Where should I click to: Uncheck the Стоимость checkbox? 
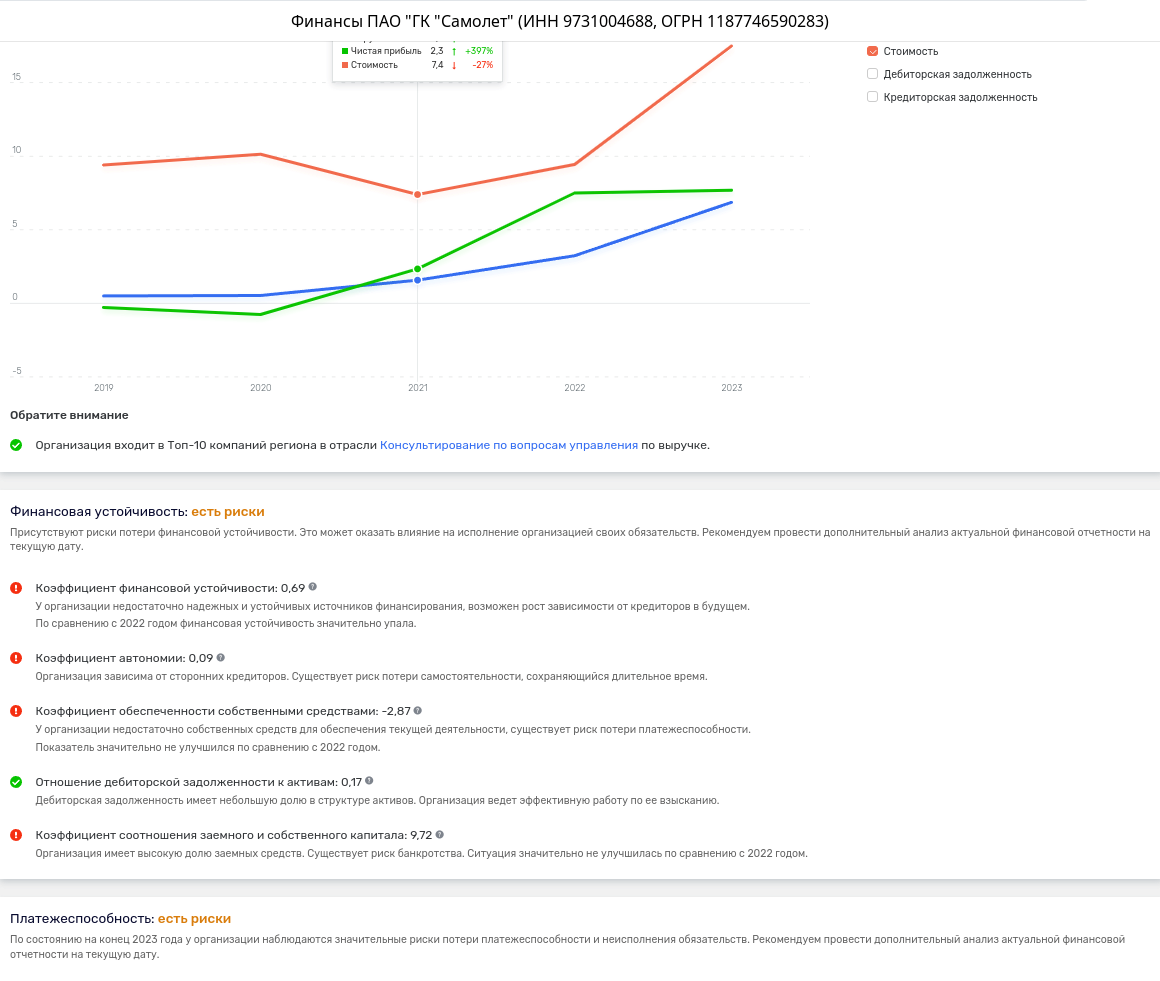pos(872,51)
